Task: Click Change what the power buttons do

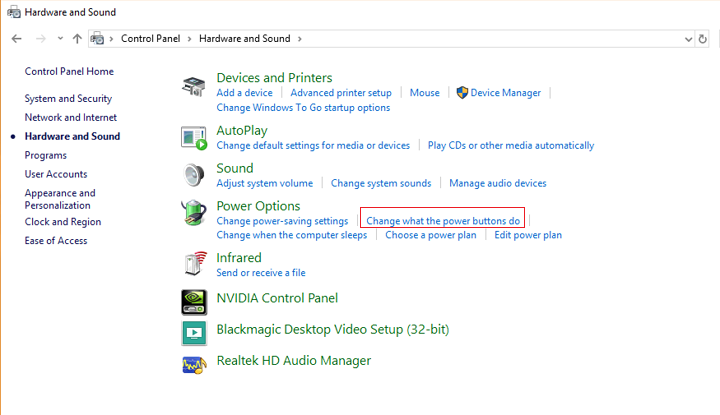Action: click(x=443, y=221)
